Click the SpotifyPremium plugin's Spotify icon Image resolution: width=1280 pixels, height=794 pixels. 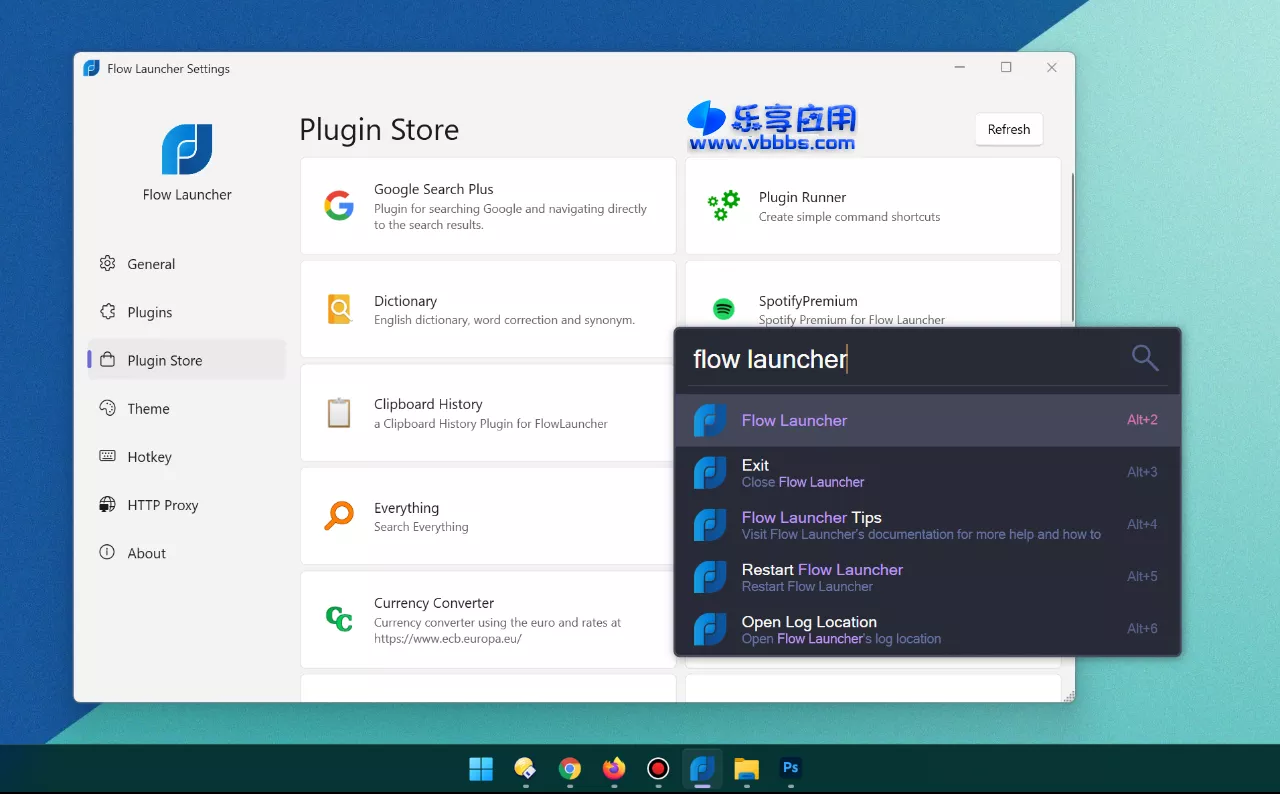tap(722, 309)
